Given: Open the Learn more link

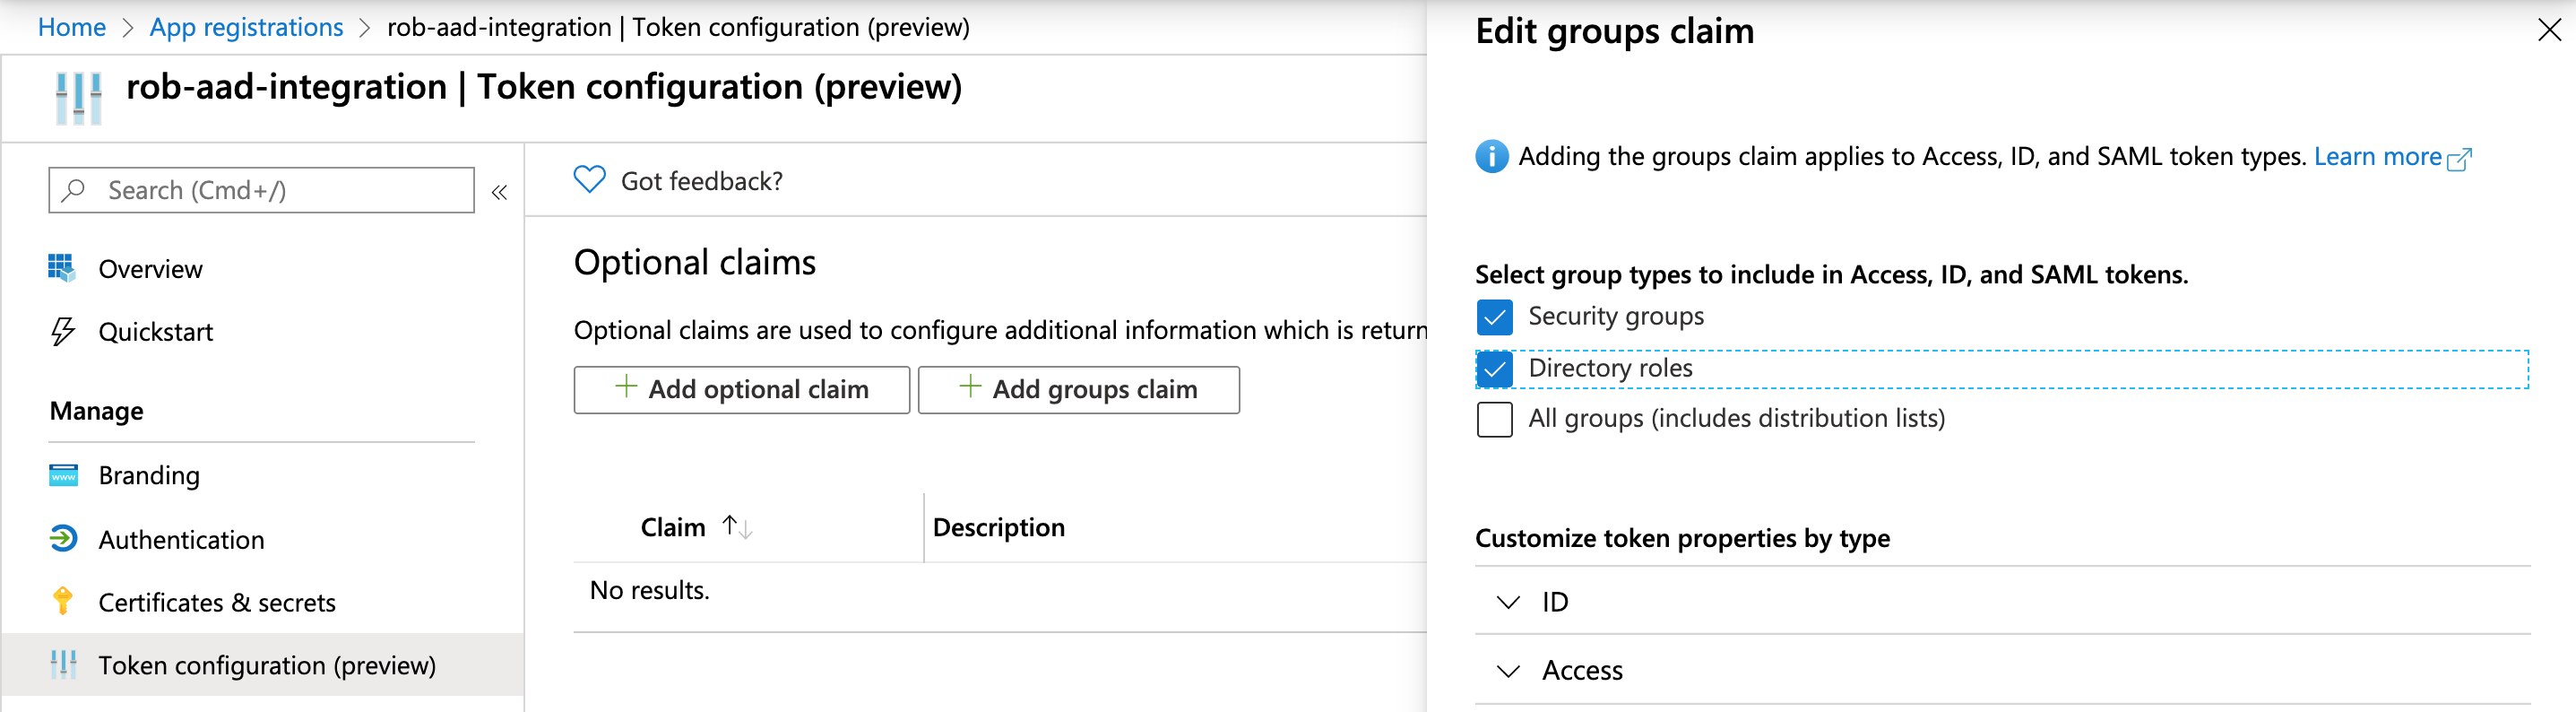Looking at the screenshot, I should click(x=2377, y=156).
